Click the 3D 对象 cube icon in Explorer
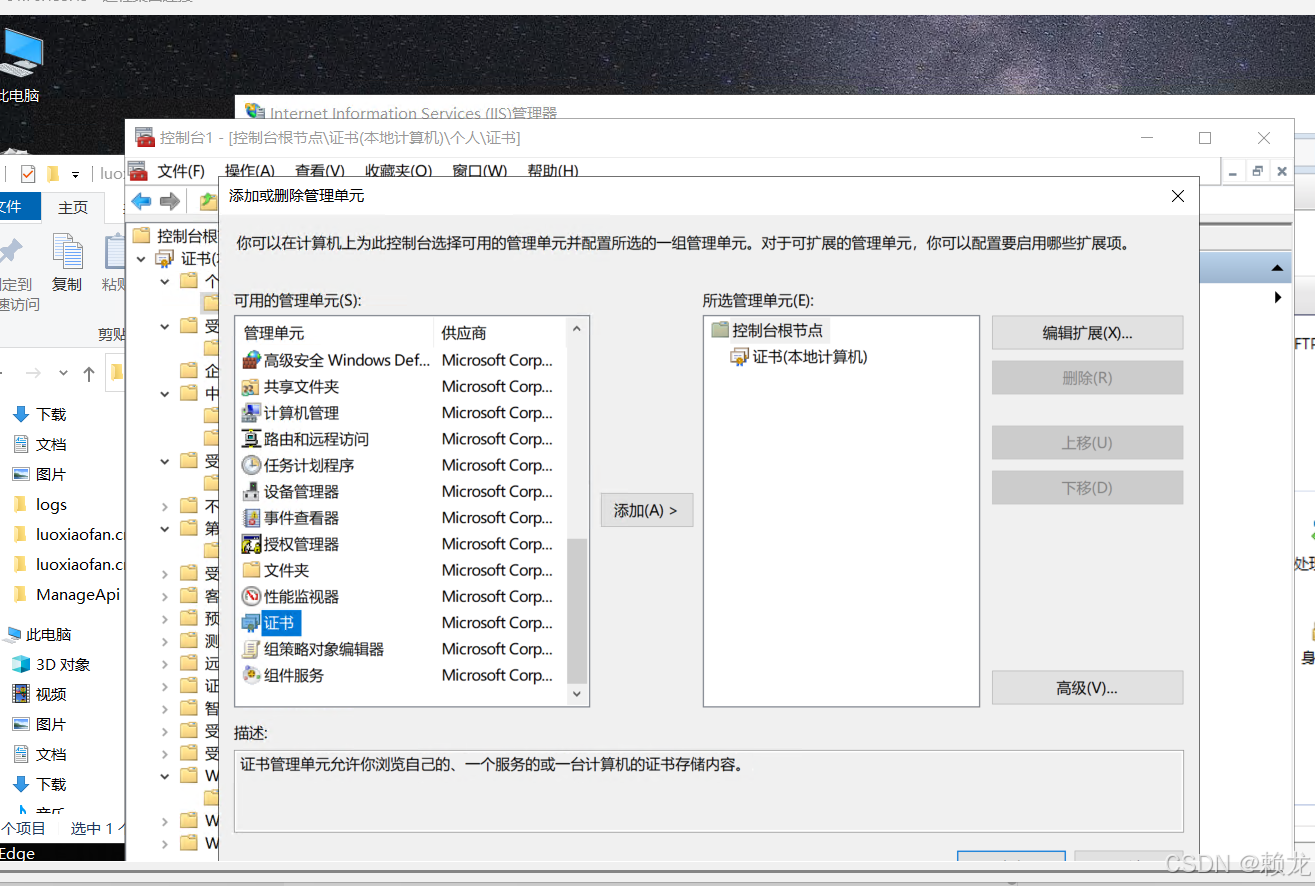This screenshot has height=886, width=1315. 21,664
